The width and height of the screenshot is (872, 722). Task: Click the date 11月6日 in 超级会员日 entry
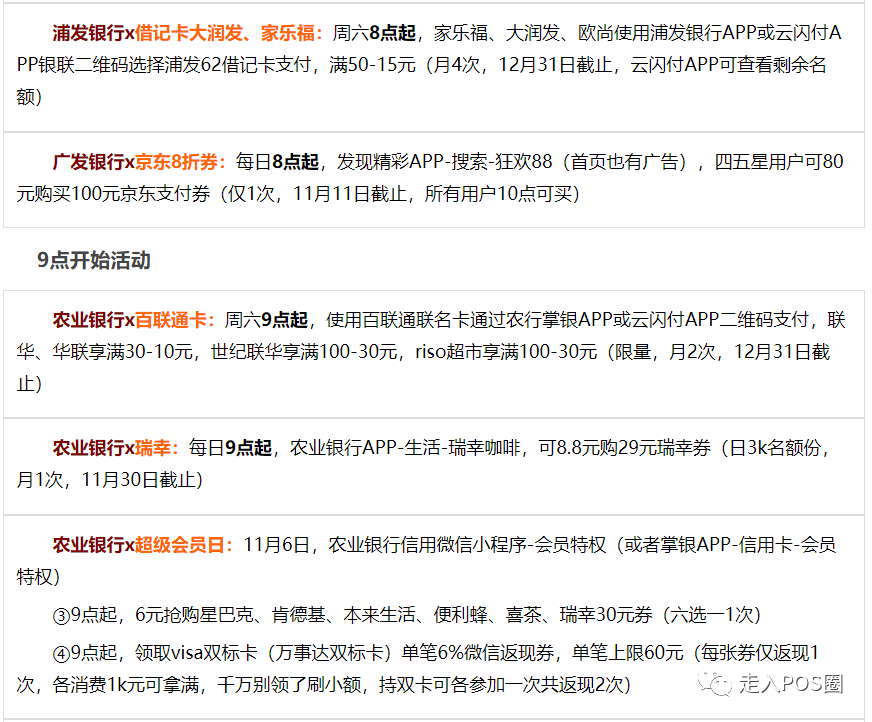pyautogui.click(x=276, y=545)
